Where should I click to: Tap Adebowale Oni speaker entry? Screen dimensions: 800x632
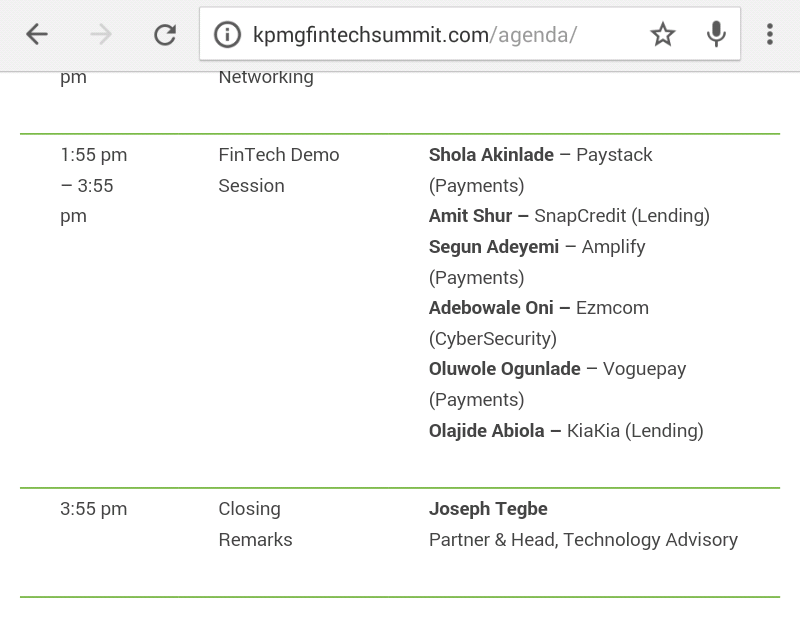(x=491, y=308)
